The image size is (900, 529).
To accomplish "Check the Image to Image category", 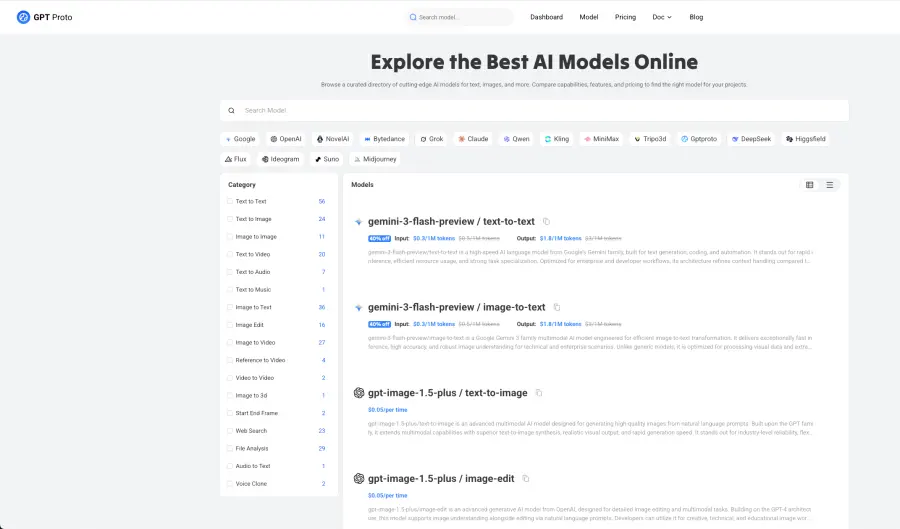I will 230,236.
